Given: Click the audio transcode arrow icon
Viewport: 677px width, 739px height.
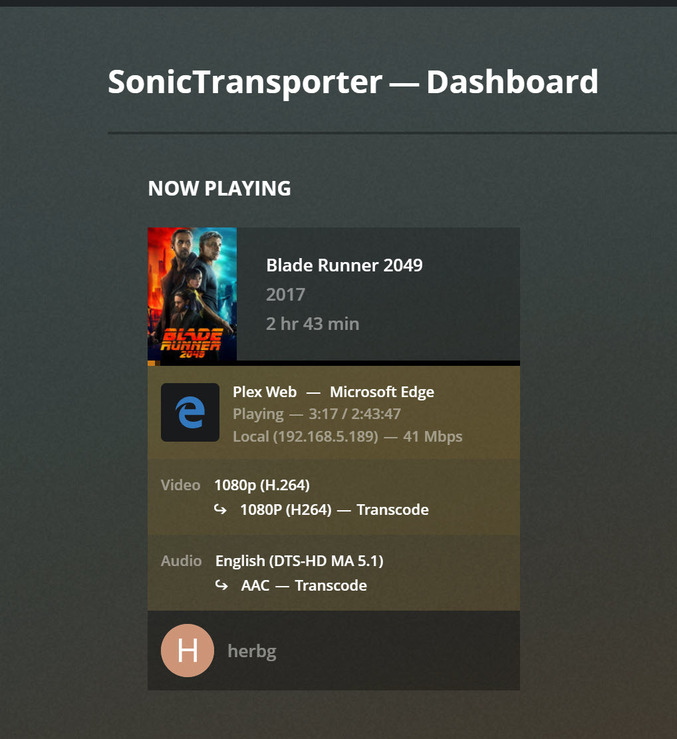Looking at the screenshot, I should (x=221, y=585).
